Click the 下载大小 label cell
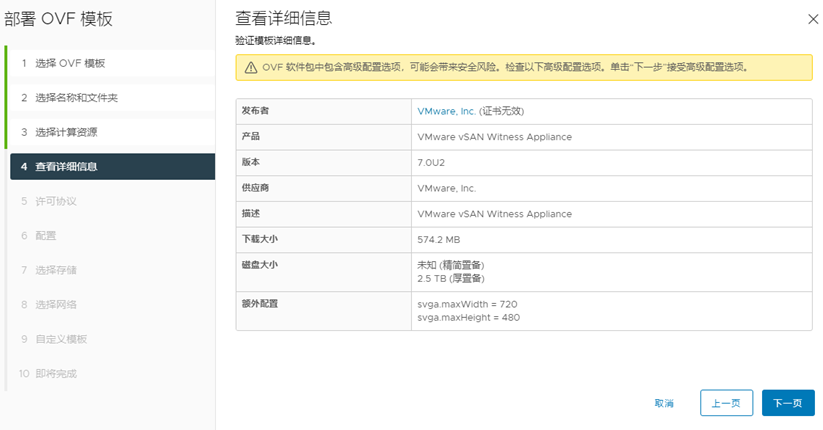823x430 pixels. point(324,240)
